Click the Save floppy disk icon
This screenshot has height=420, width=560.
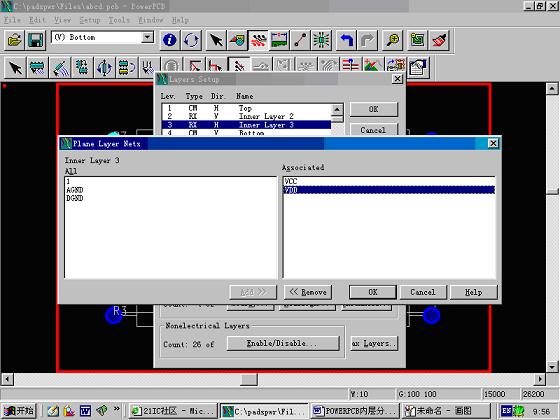(35, 40)
